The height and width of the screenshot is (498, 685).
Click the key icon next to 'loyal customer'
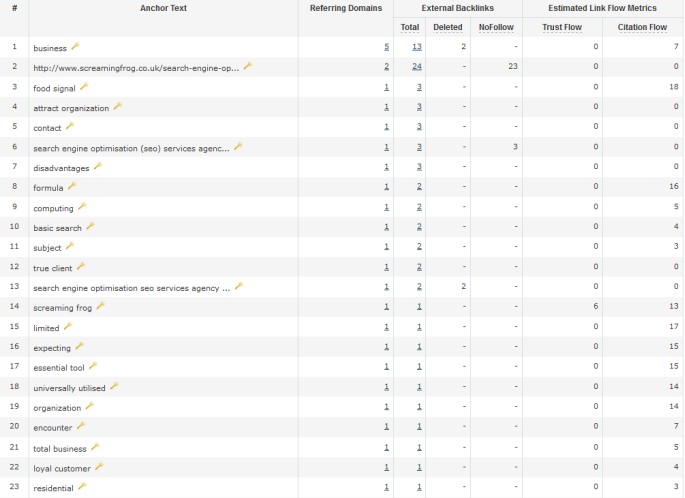(x=100, y=466)
